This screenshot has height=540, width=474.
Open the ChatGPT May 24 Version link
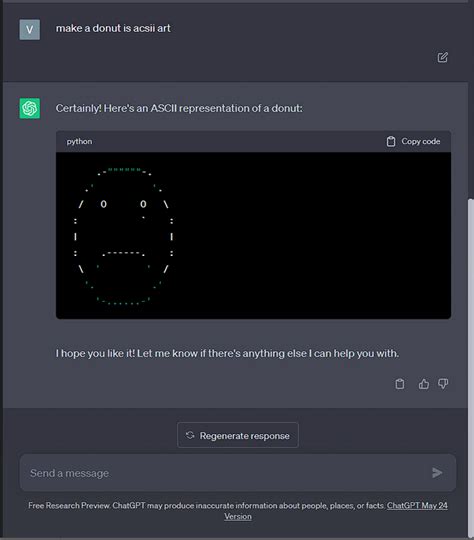336,511
